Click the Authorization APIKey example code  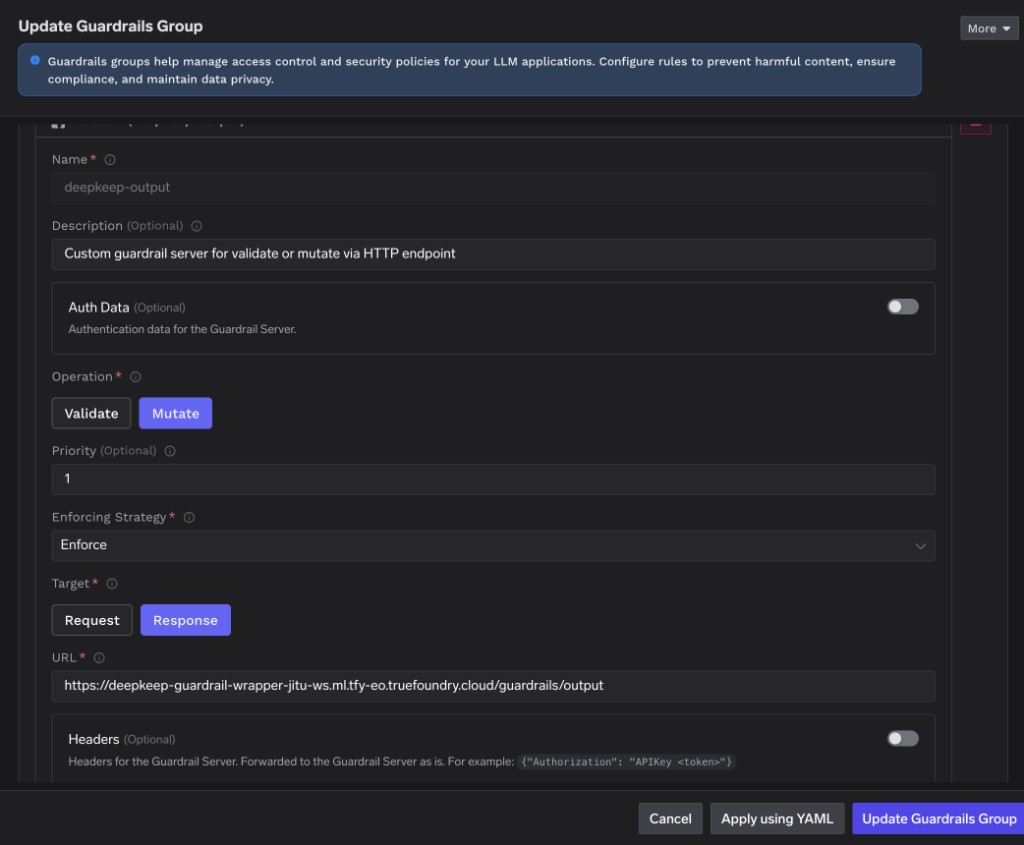pos(626,762)
